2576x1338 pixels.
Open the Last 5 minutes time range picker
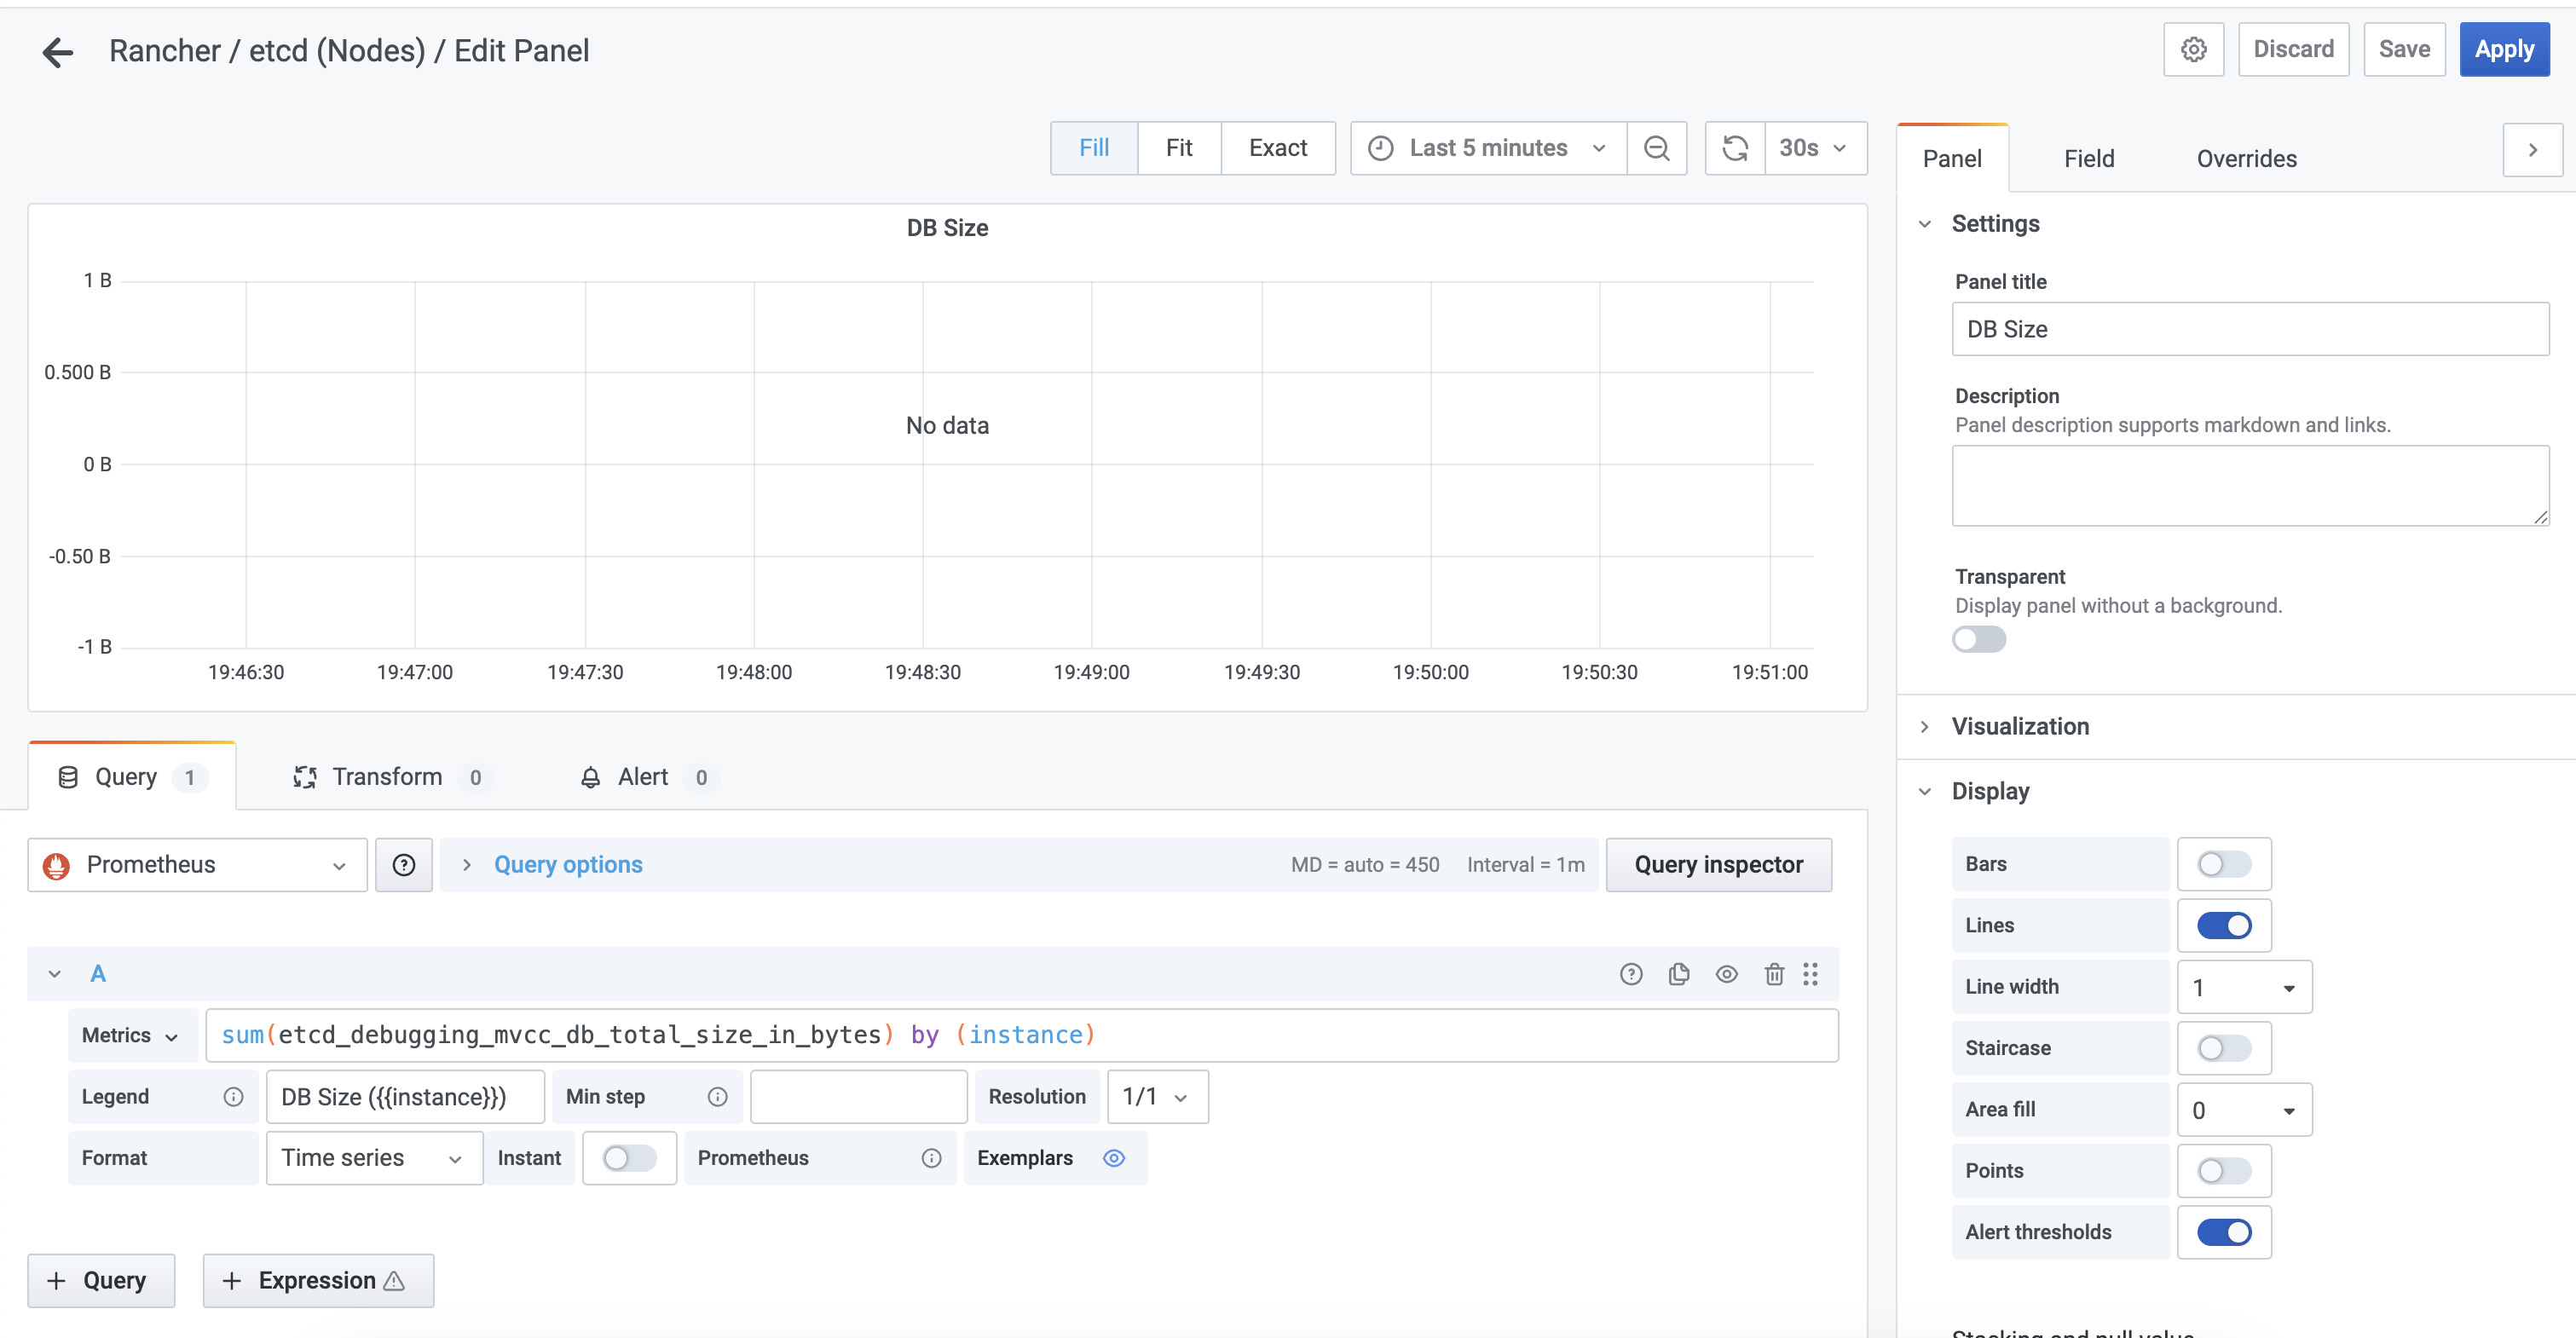tap(1488, 148)
